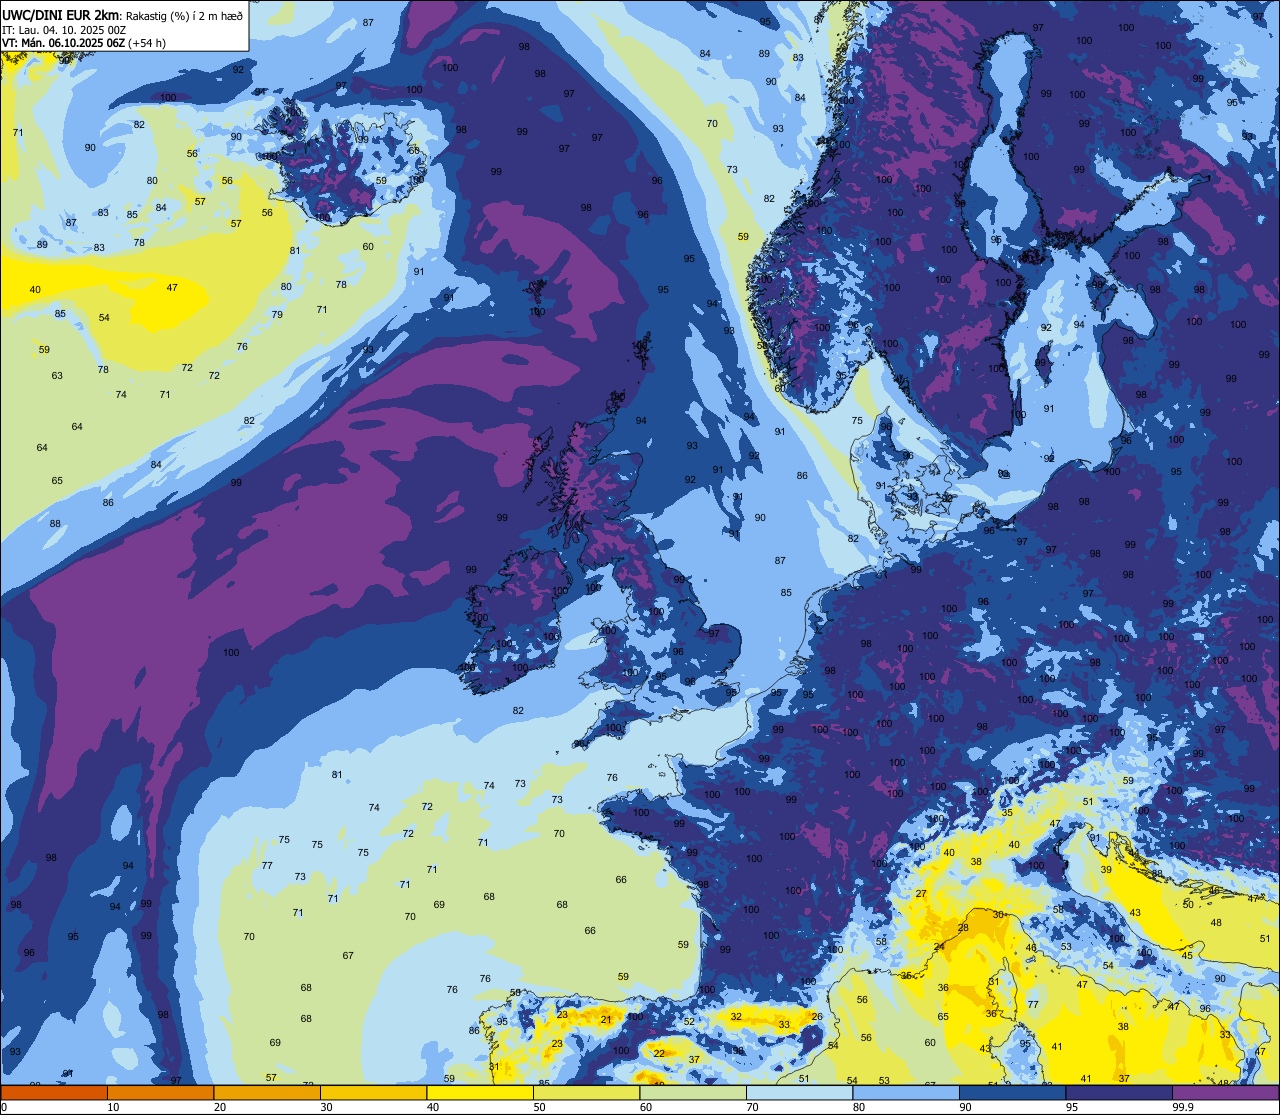Click the humidity value '39' near Adriatic

point(1106,870)
